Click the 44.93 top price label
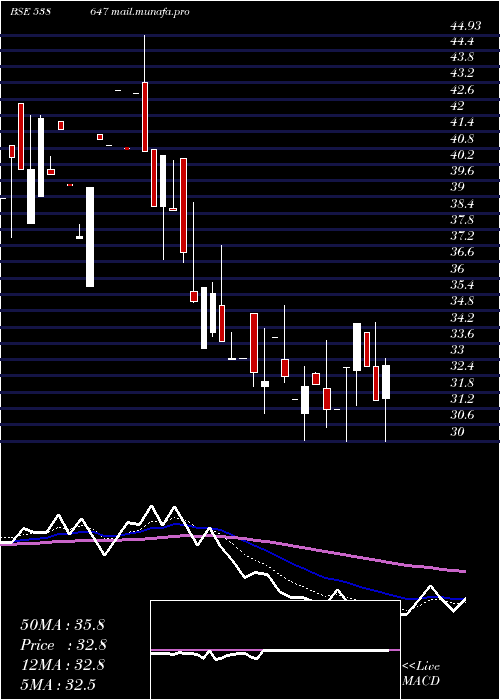 tap(465, 26)
